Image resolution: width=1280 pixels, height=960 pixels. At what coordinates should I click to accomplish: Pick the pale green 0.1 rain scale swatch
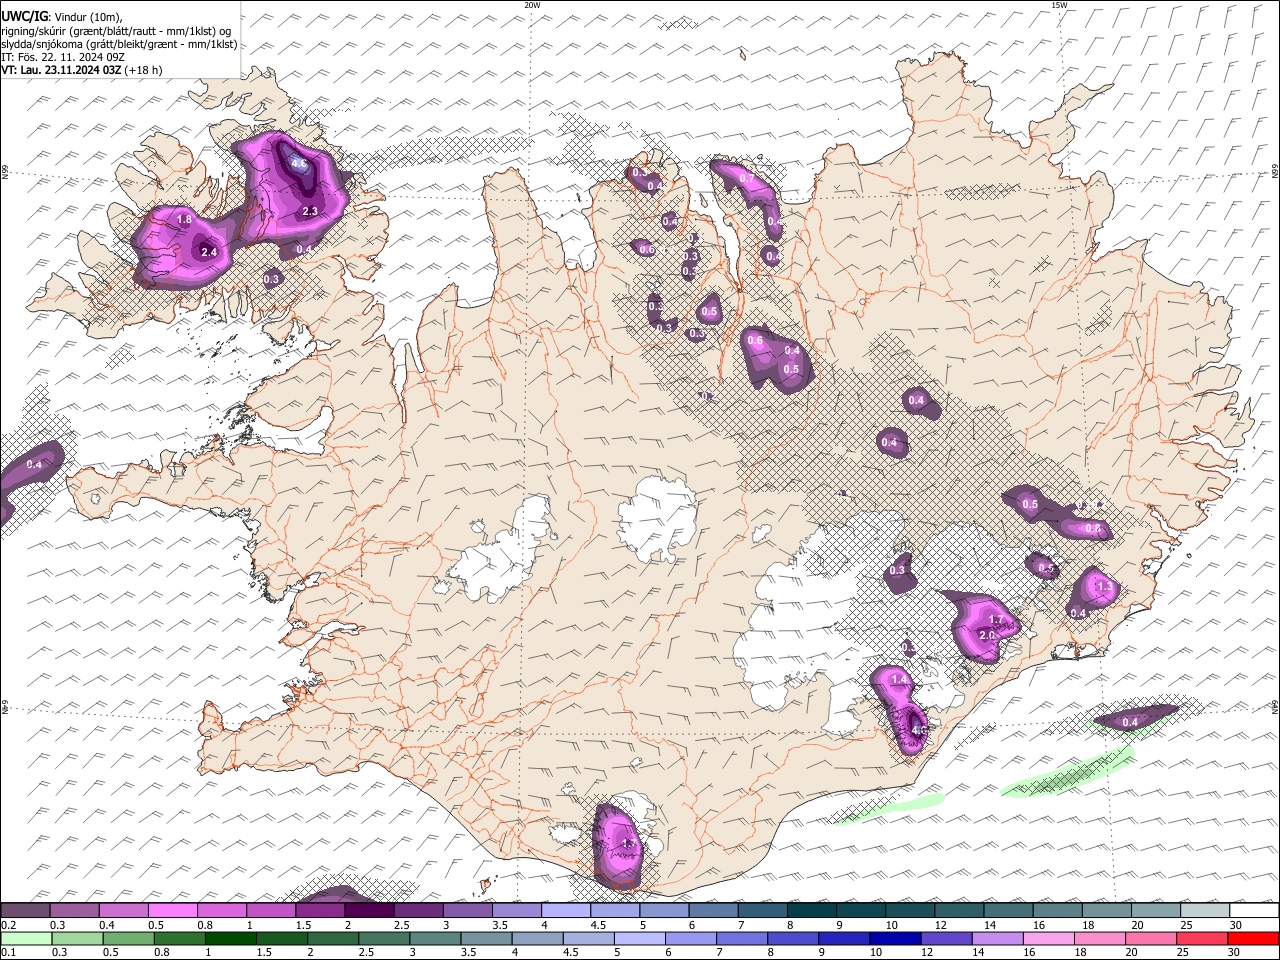coord(26,938)
